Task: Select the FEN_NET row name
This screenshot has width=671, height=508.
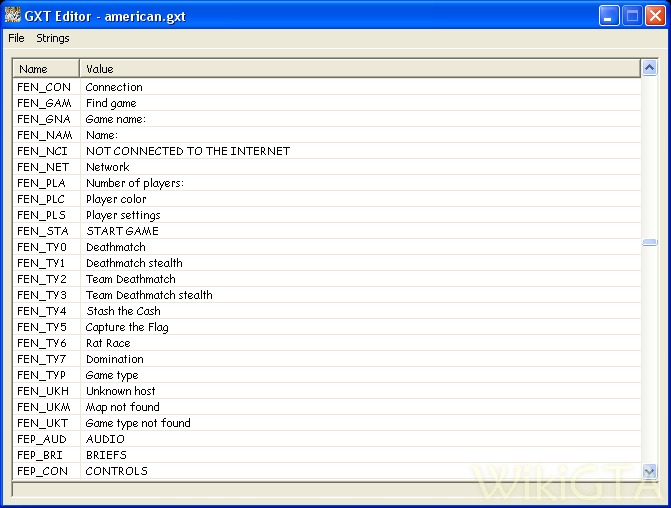Action: coord(43,167)
